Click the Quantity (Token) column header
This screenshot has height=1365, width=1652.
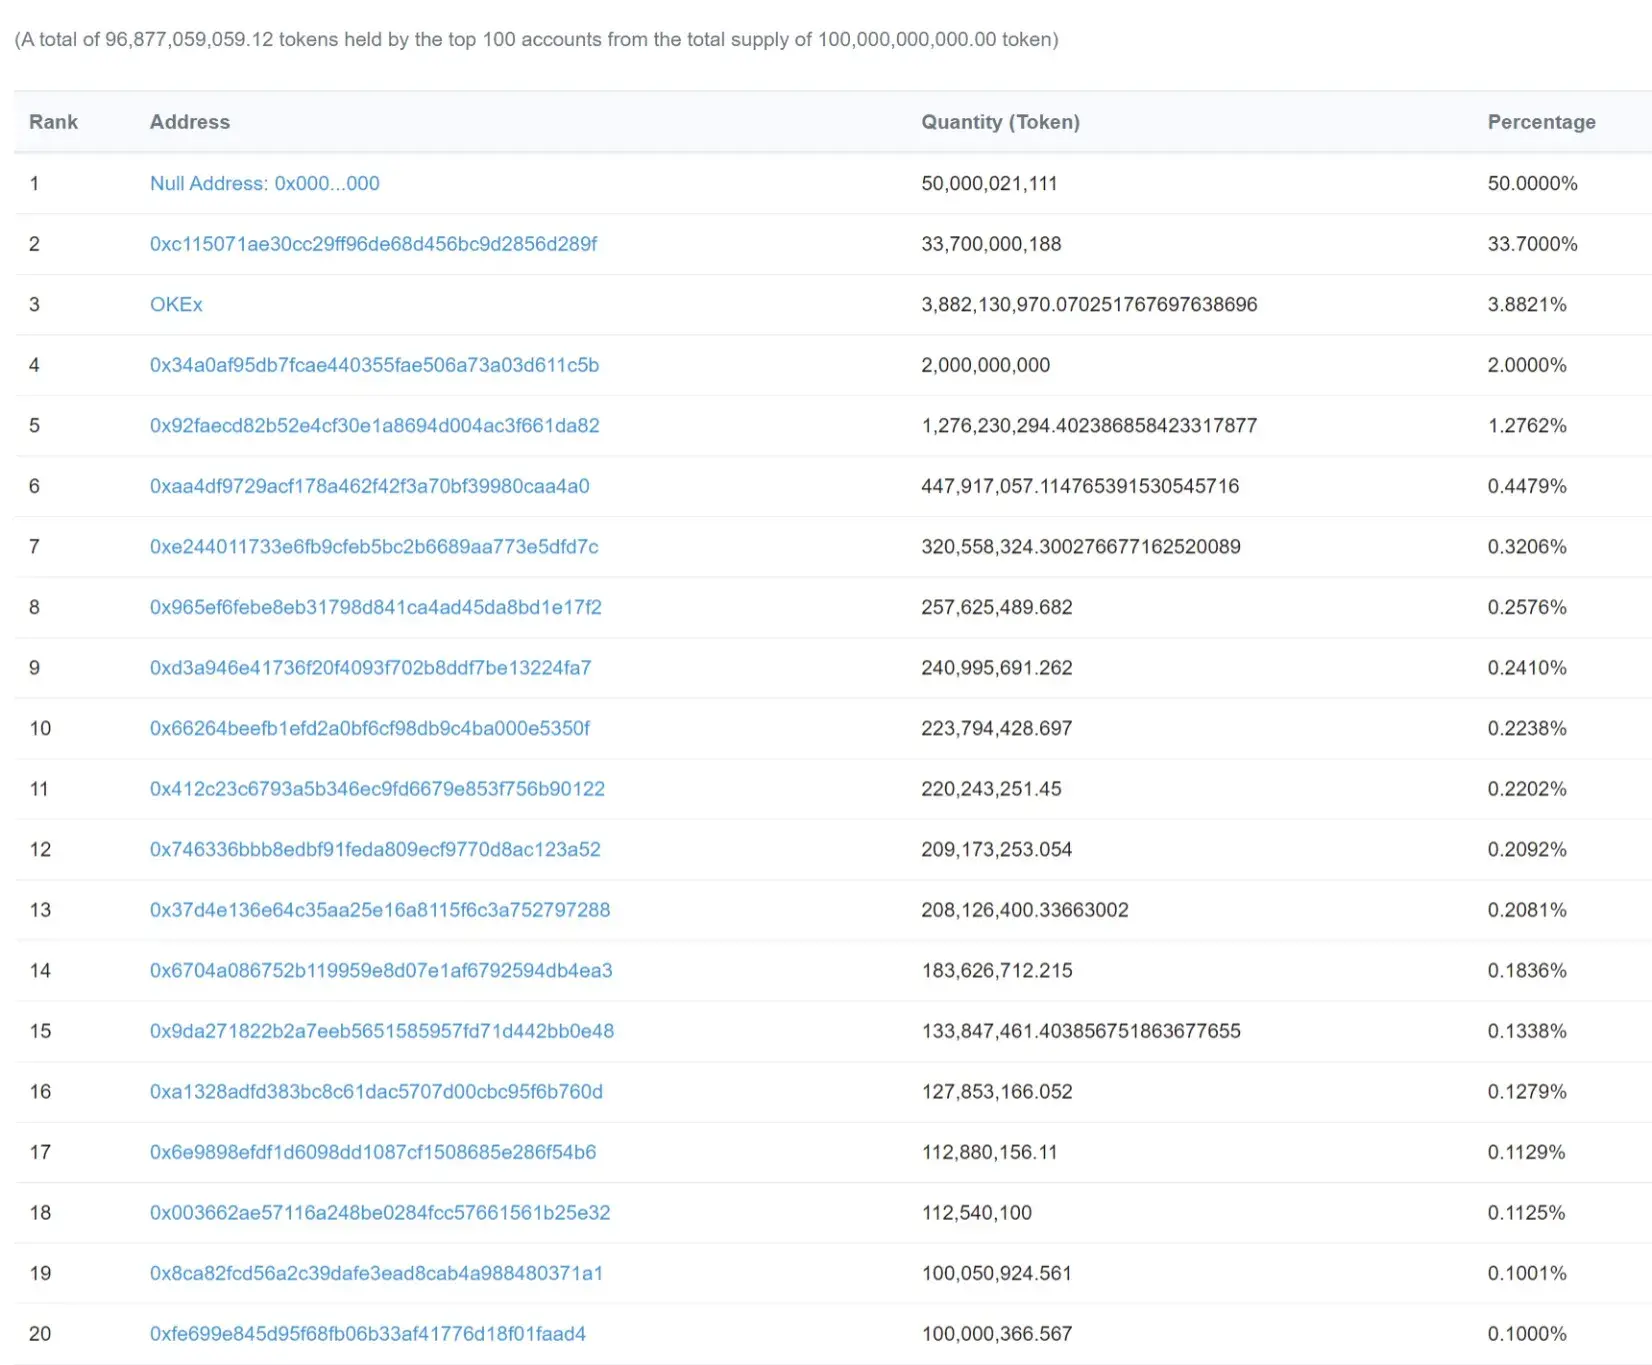(1000, 122)
